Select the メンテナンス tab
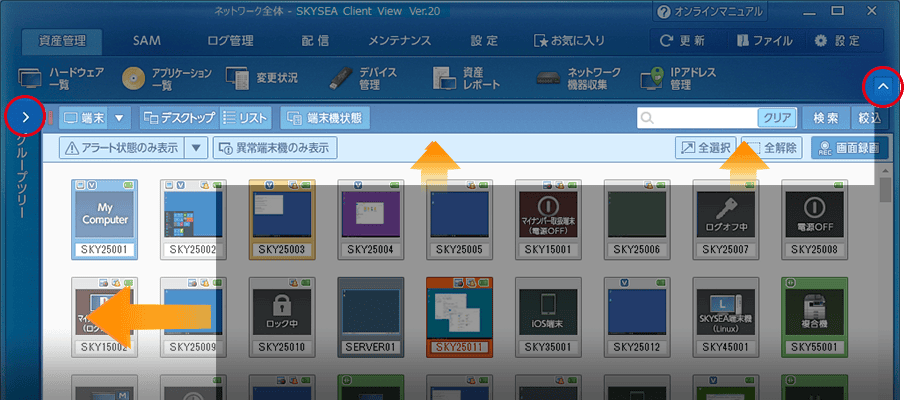Image resolution: width=905 pixels, height=400 pixels. 400,40
